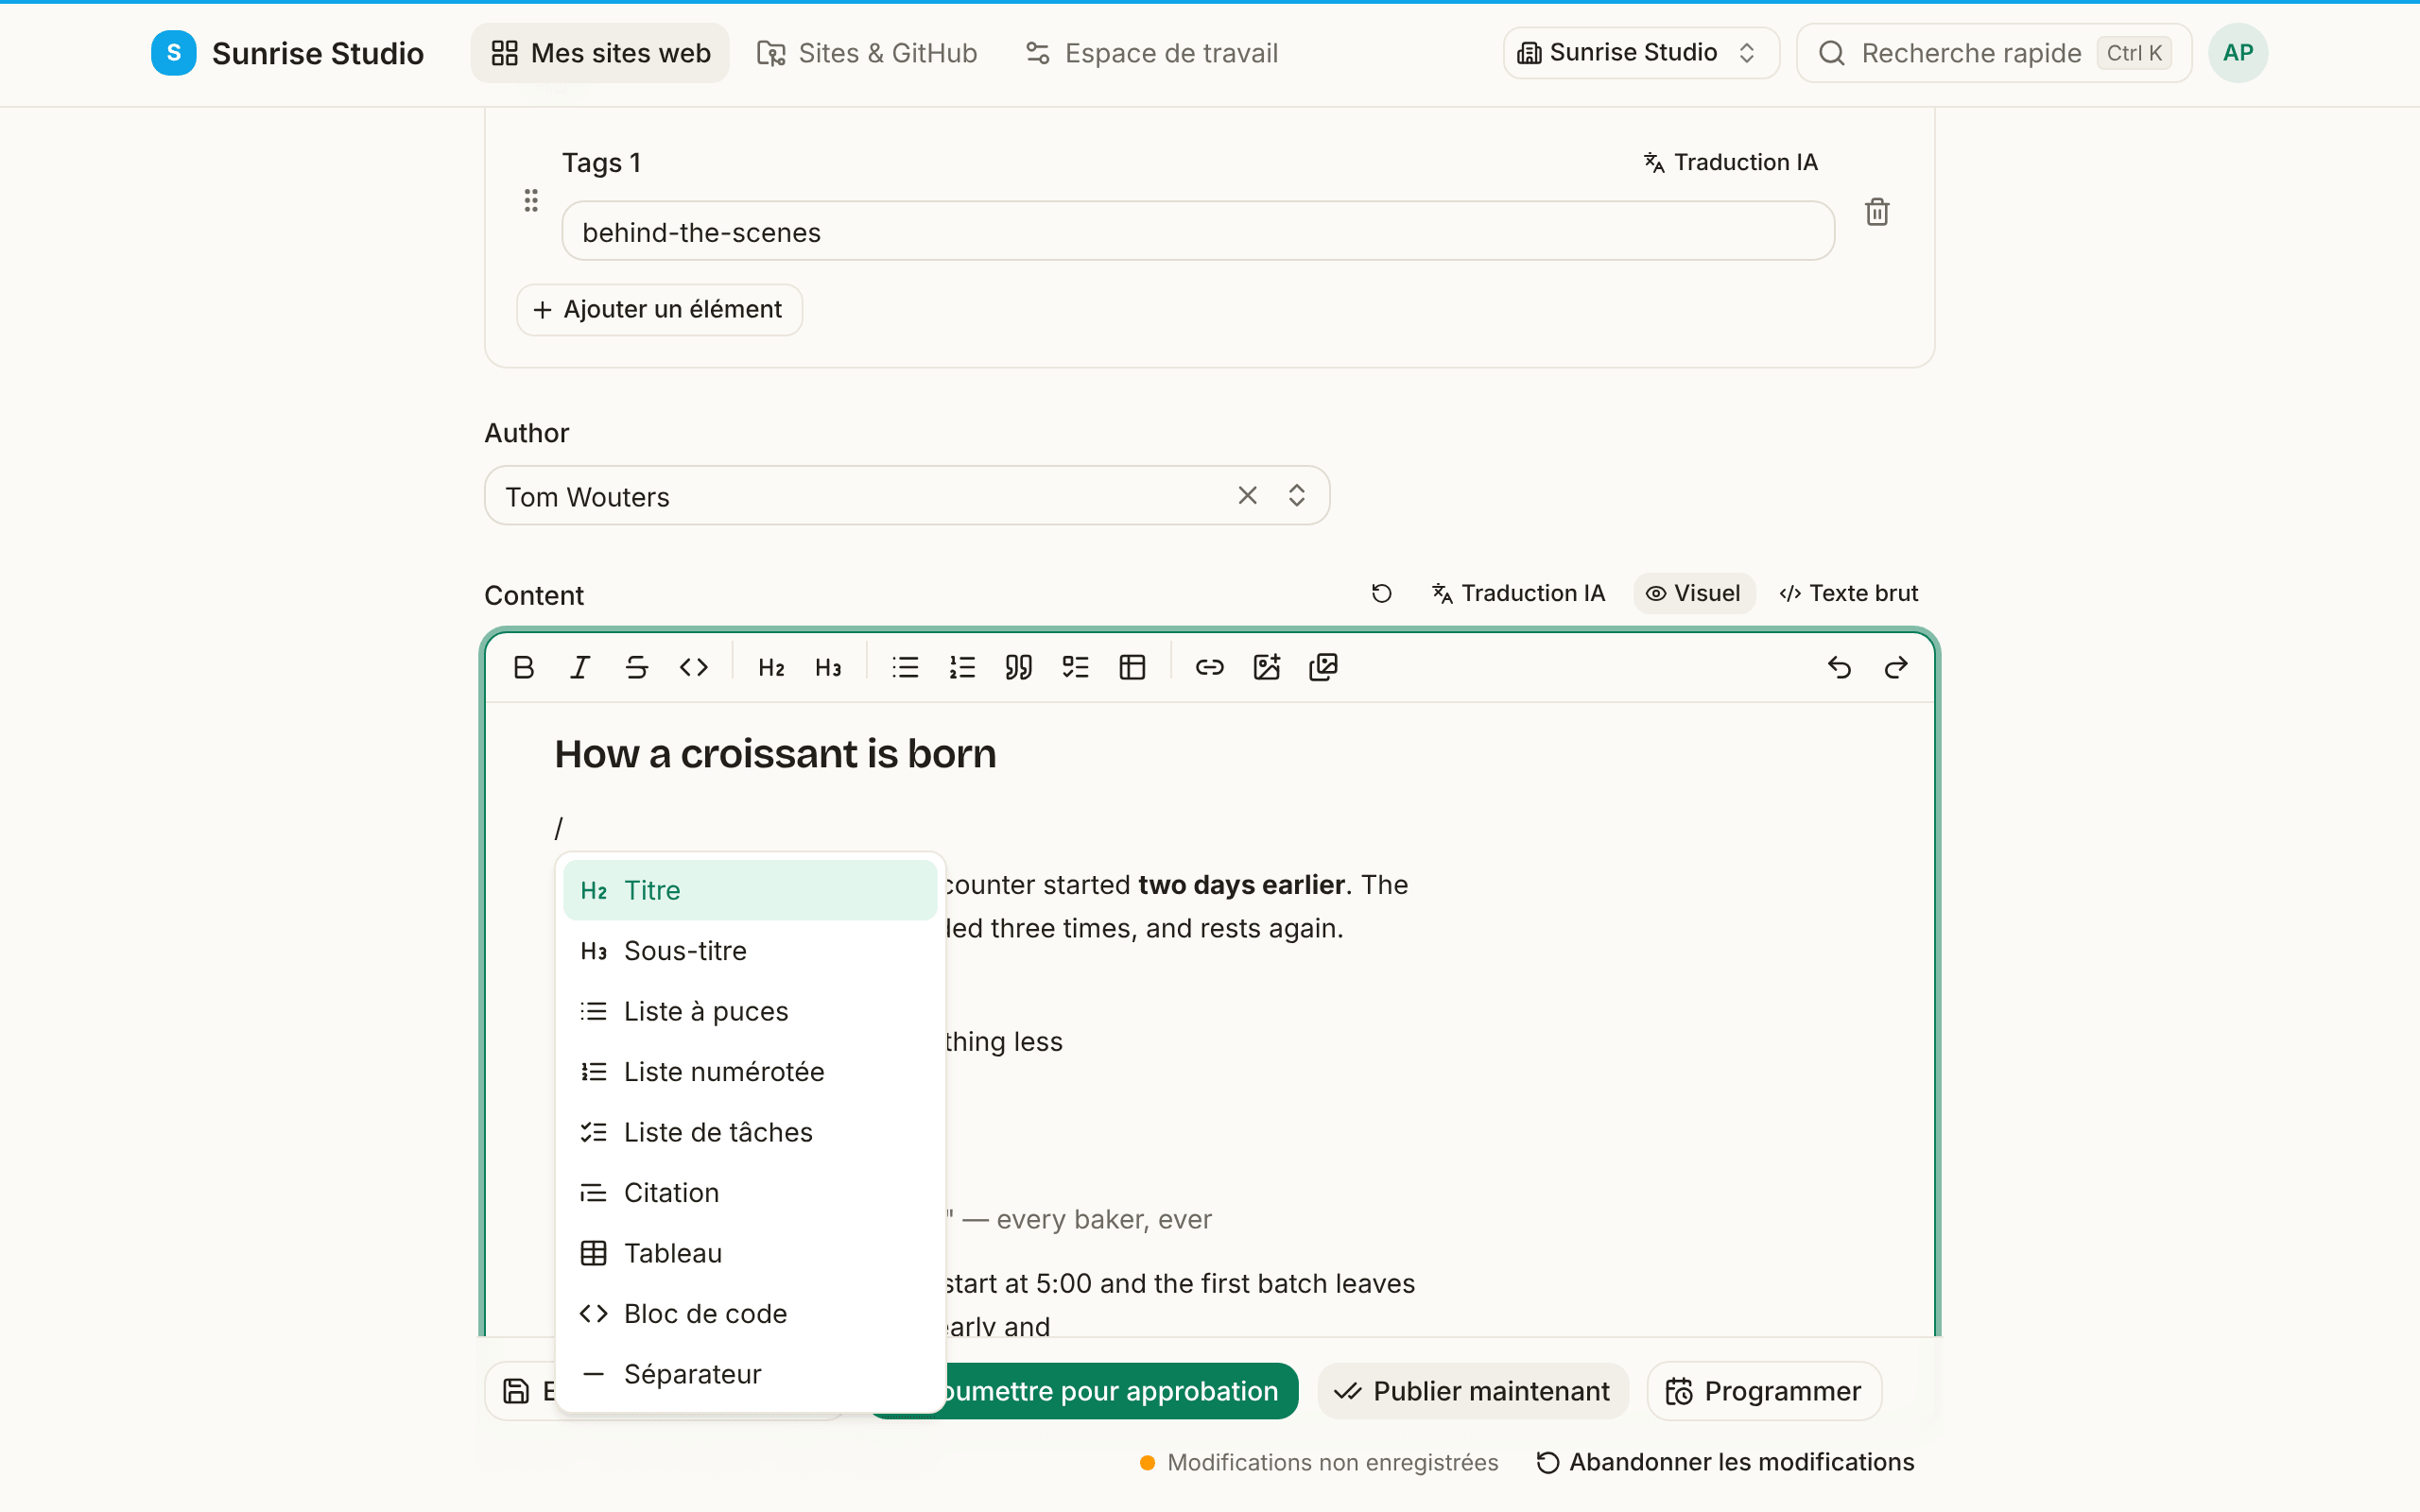
Task: Select Liste numérotée menu entry
Action: 750,1072
